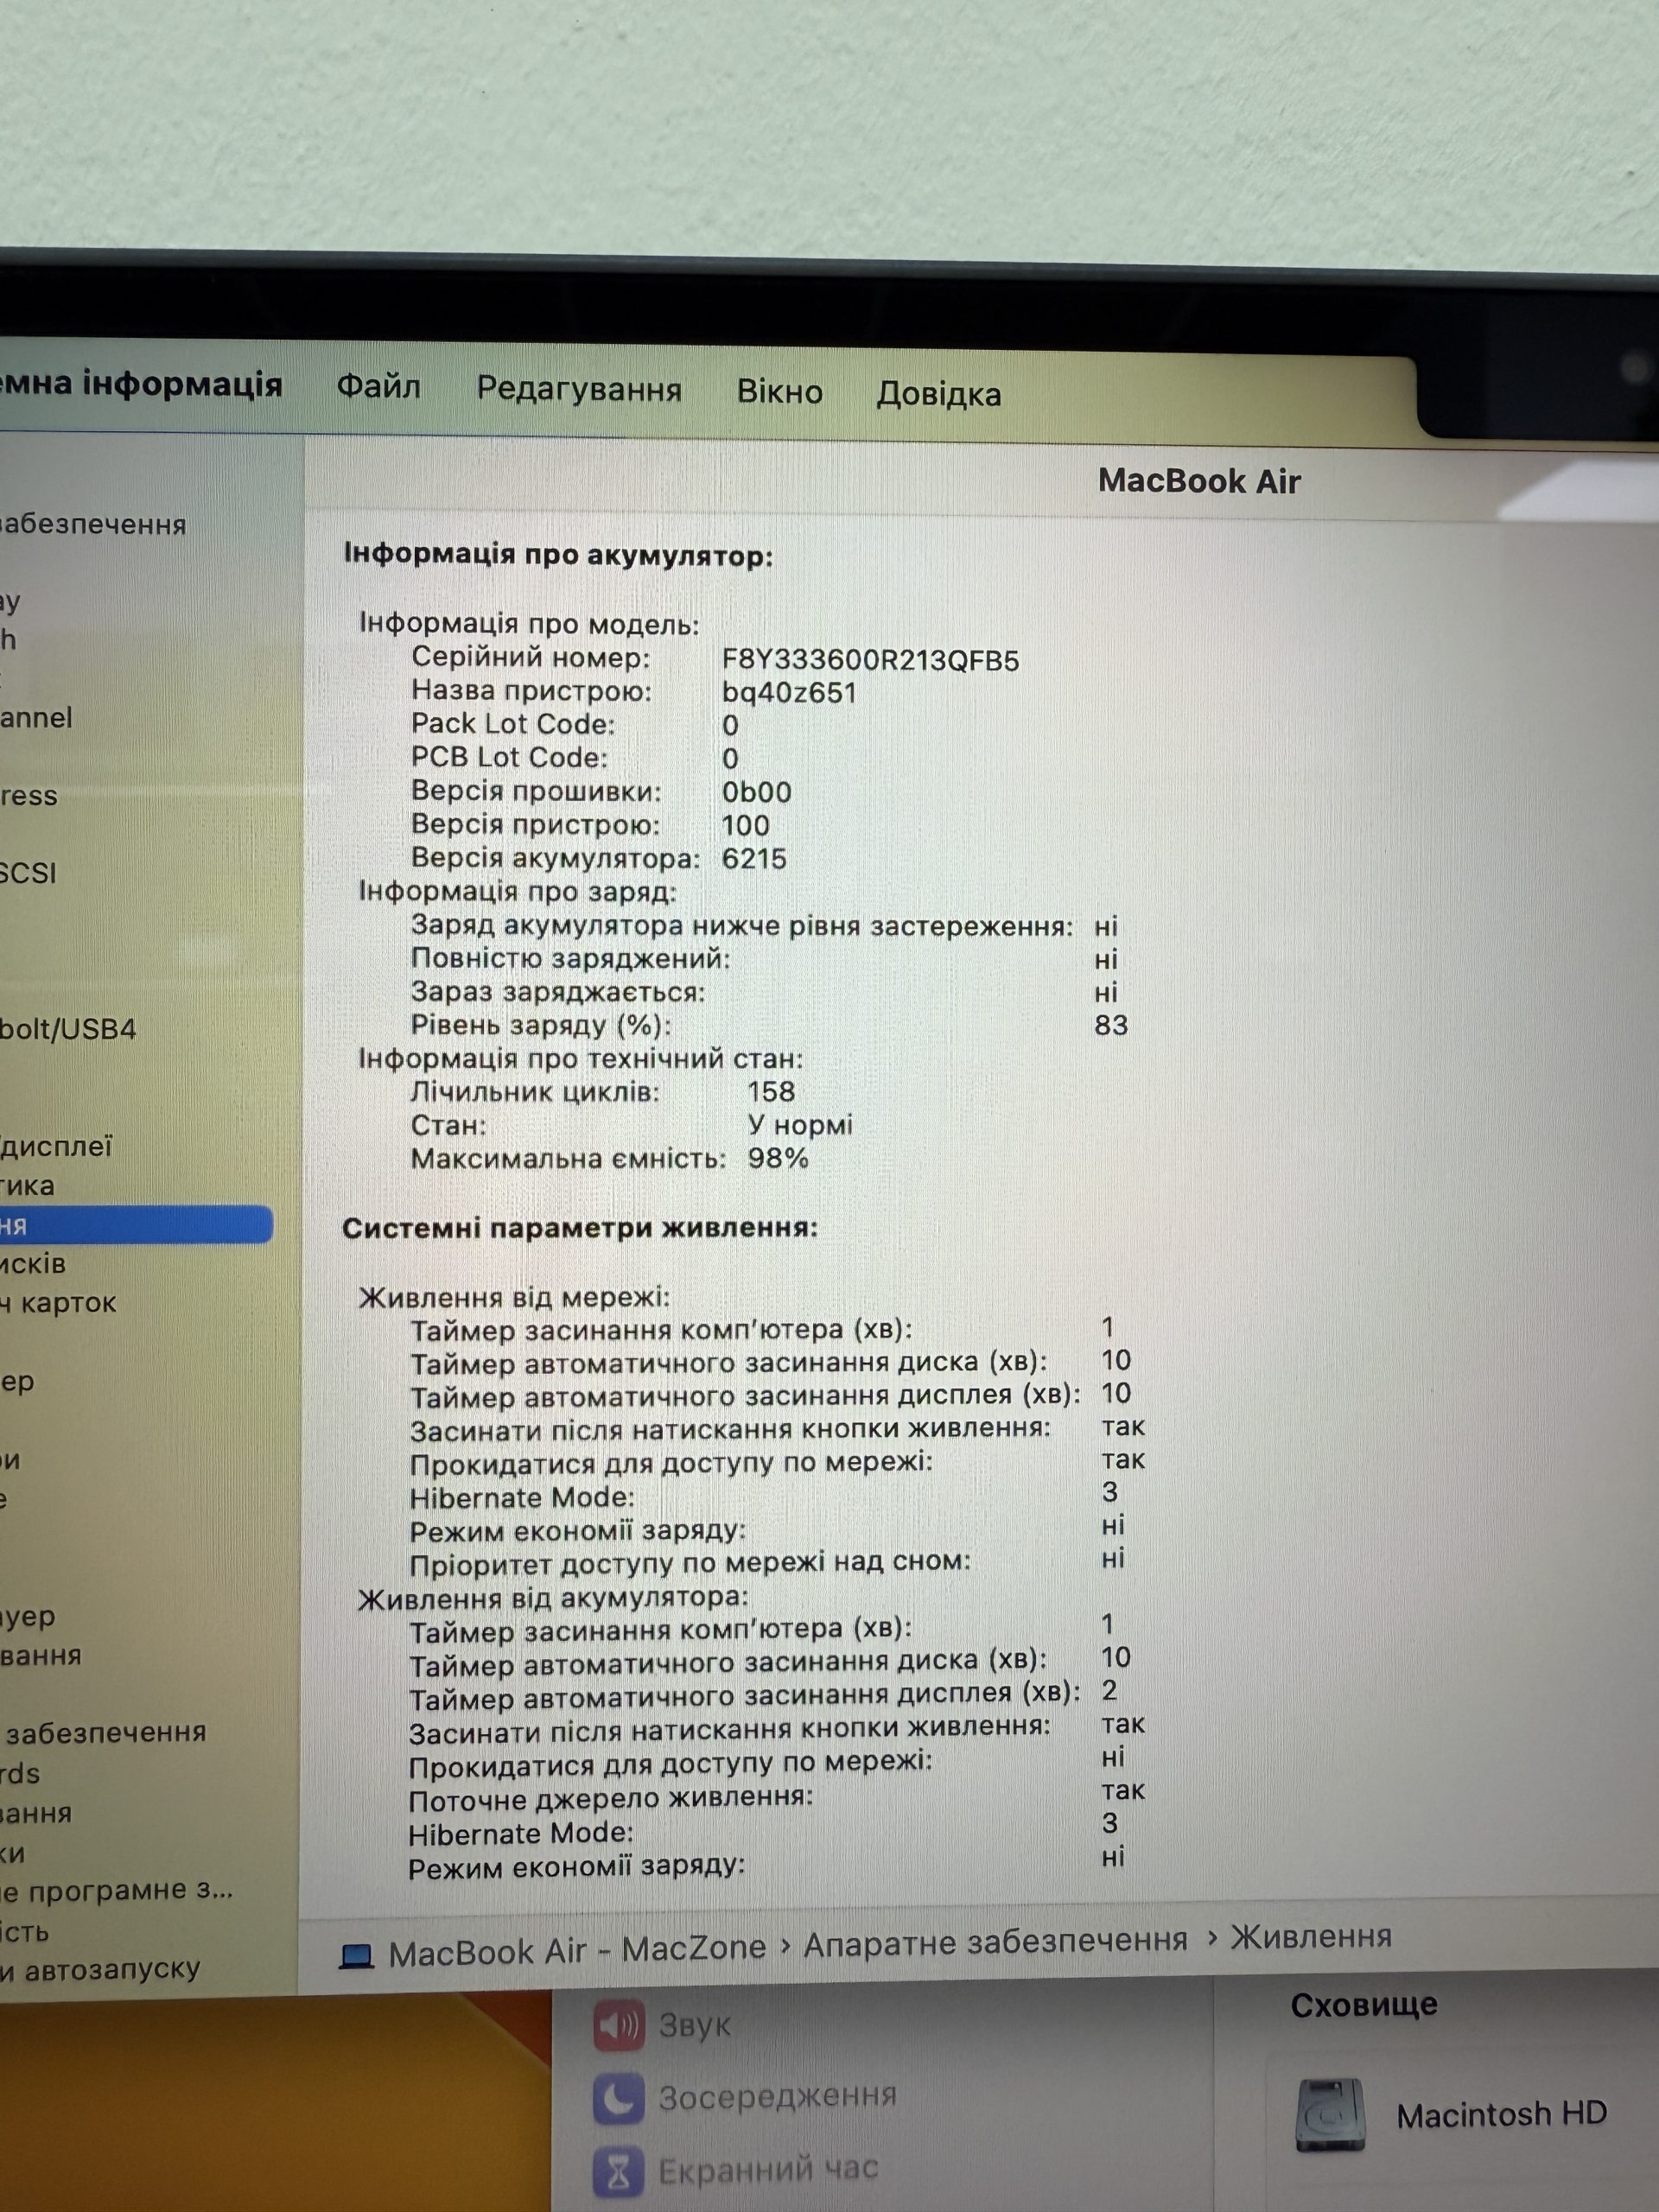
Task: Click serial number F8Y333600R213QFB5
Action: (870, 660)
